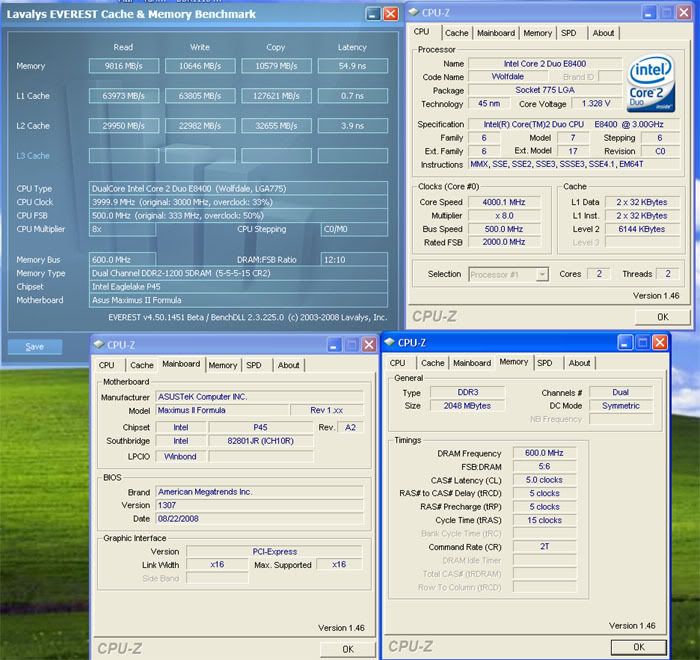Image resolution: width=700 pixels, height=660 pixels.
Task: Click the Memory Read value 9816 MB/s
Action: point(124,66)
